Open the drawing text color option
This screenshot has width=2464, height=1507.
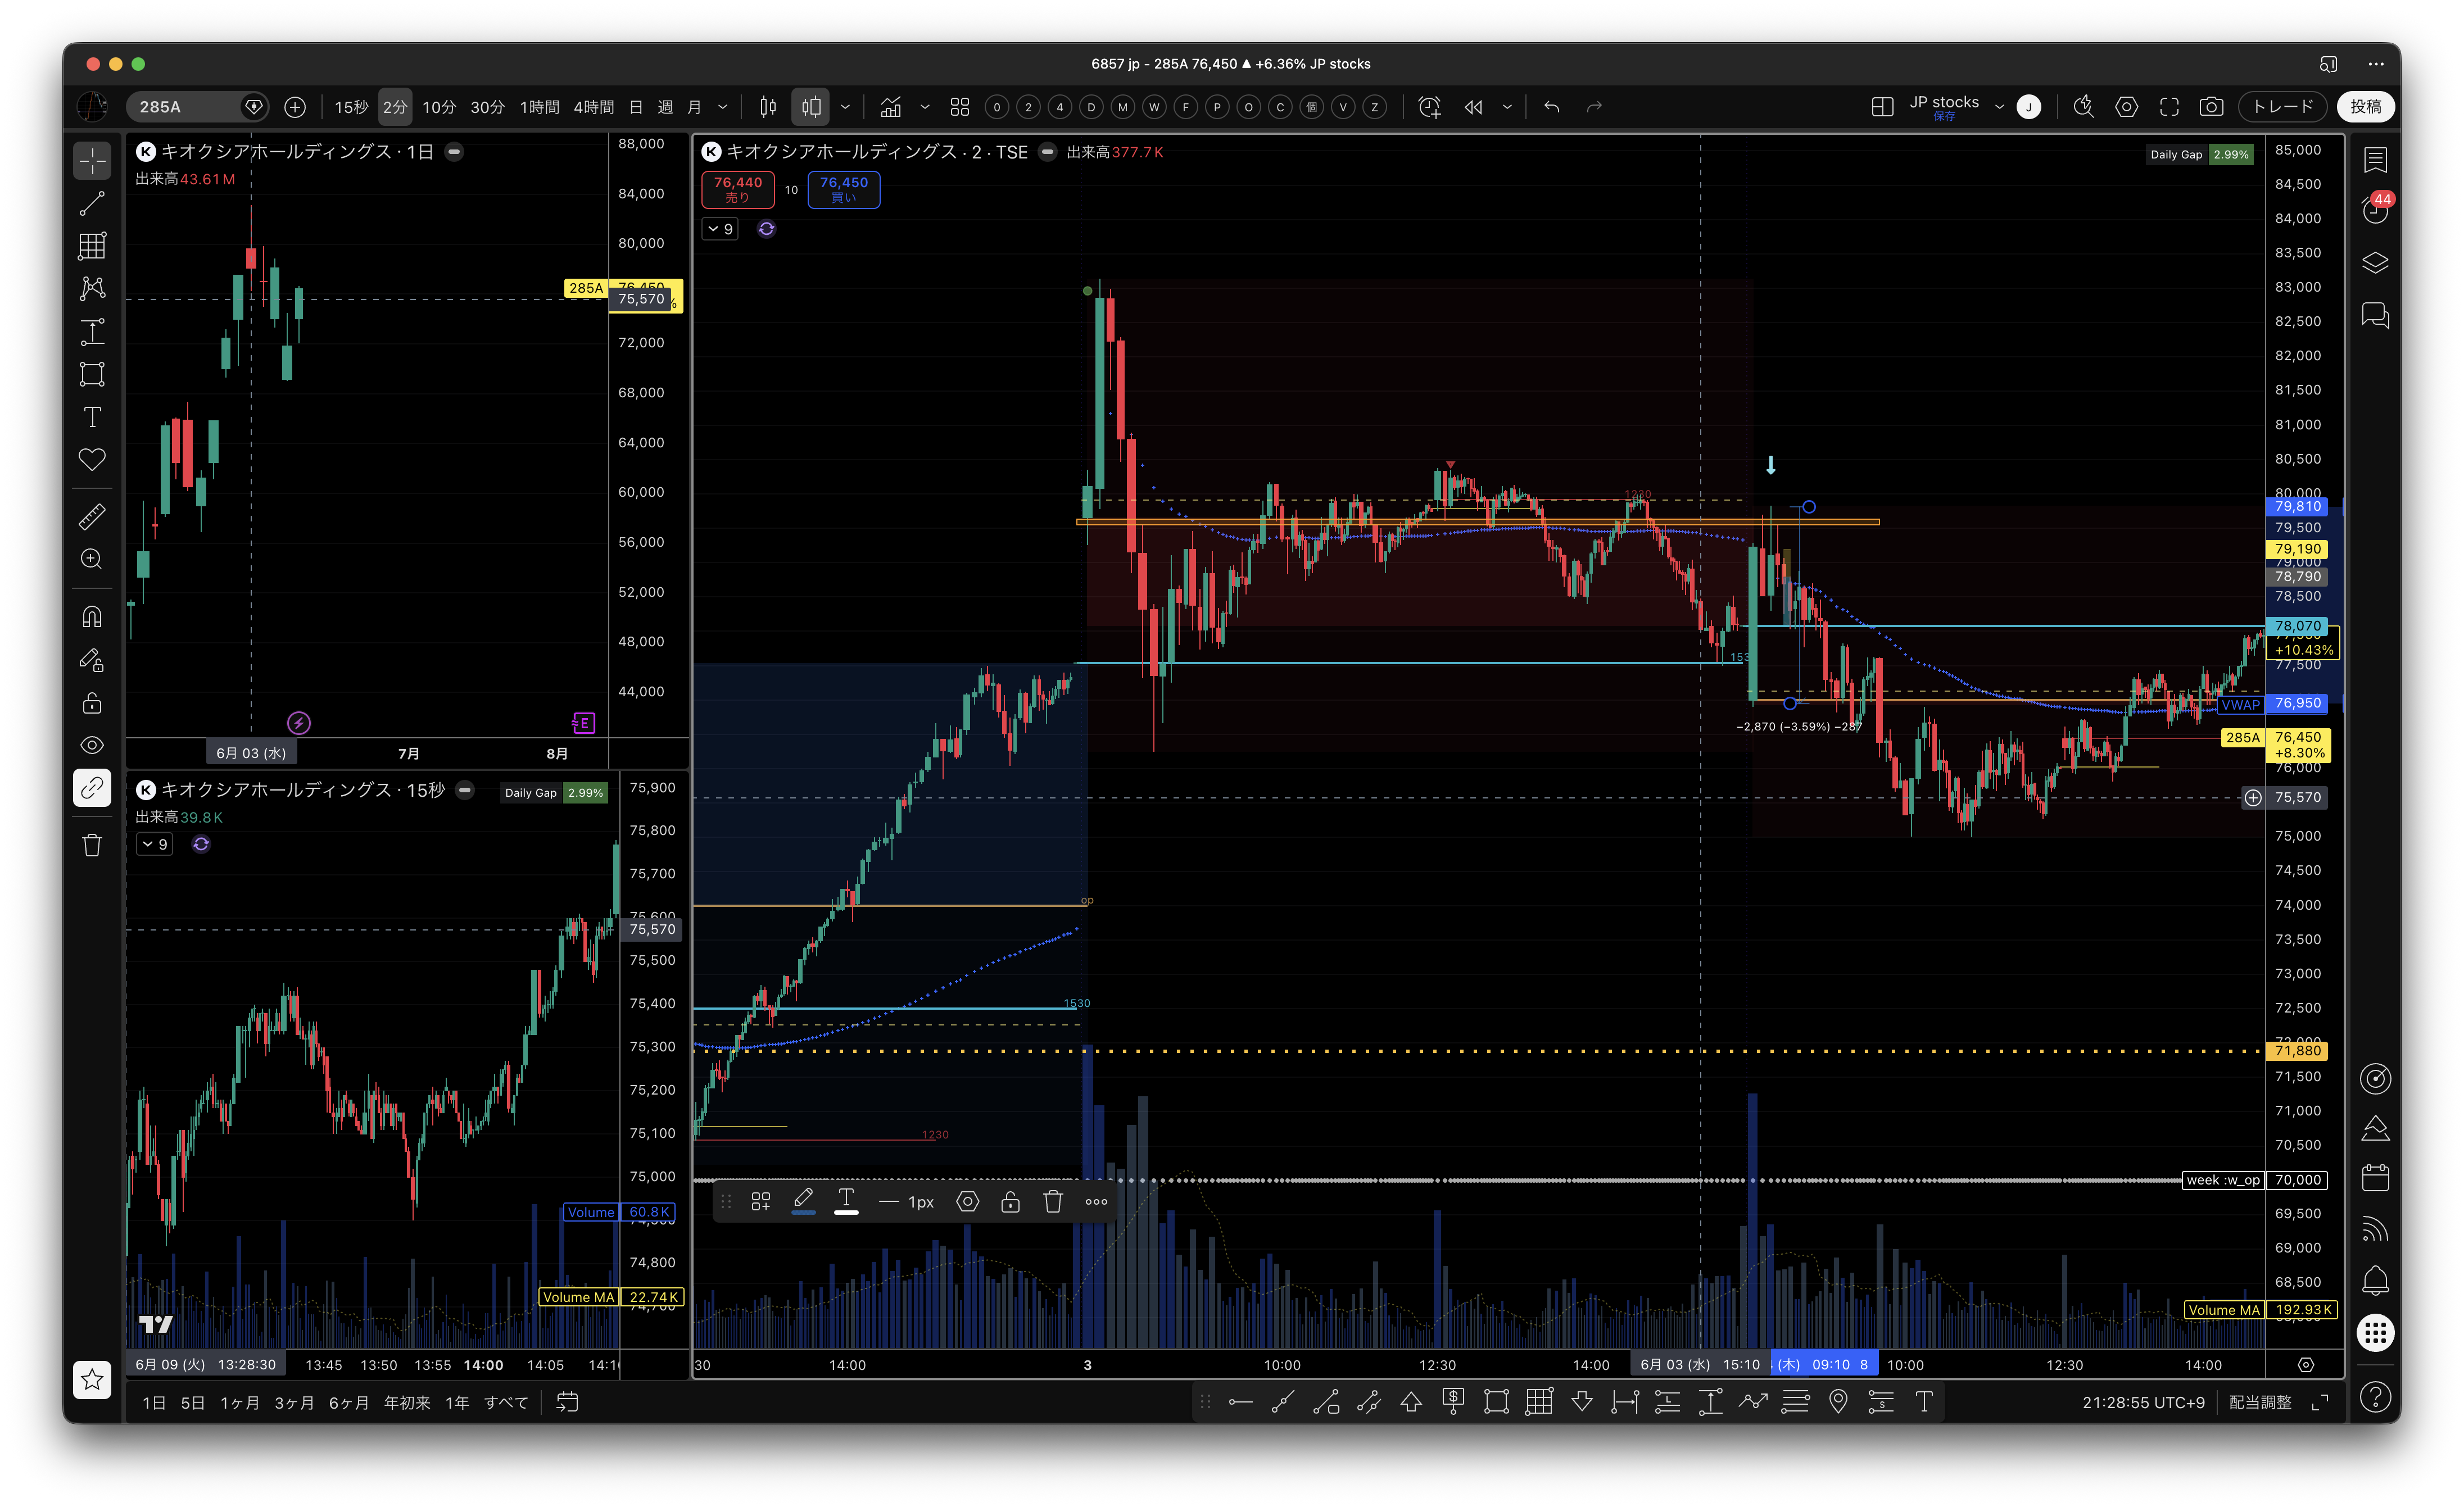[846, 1201]
